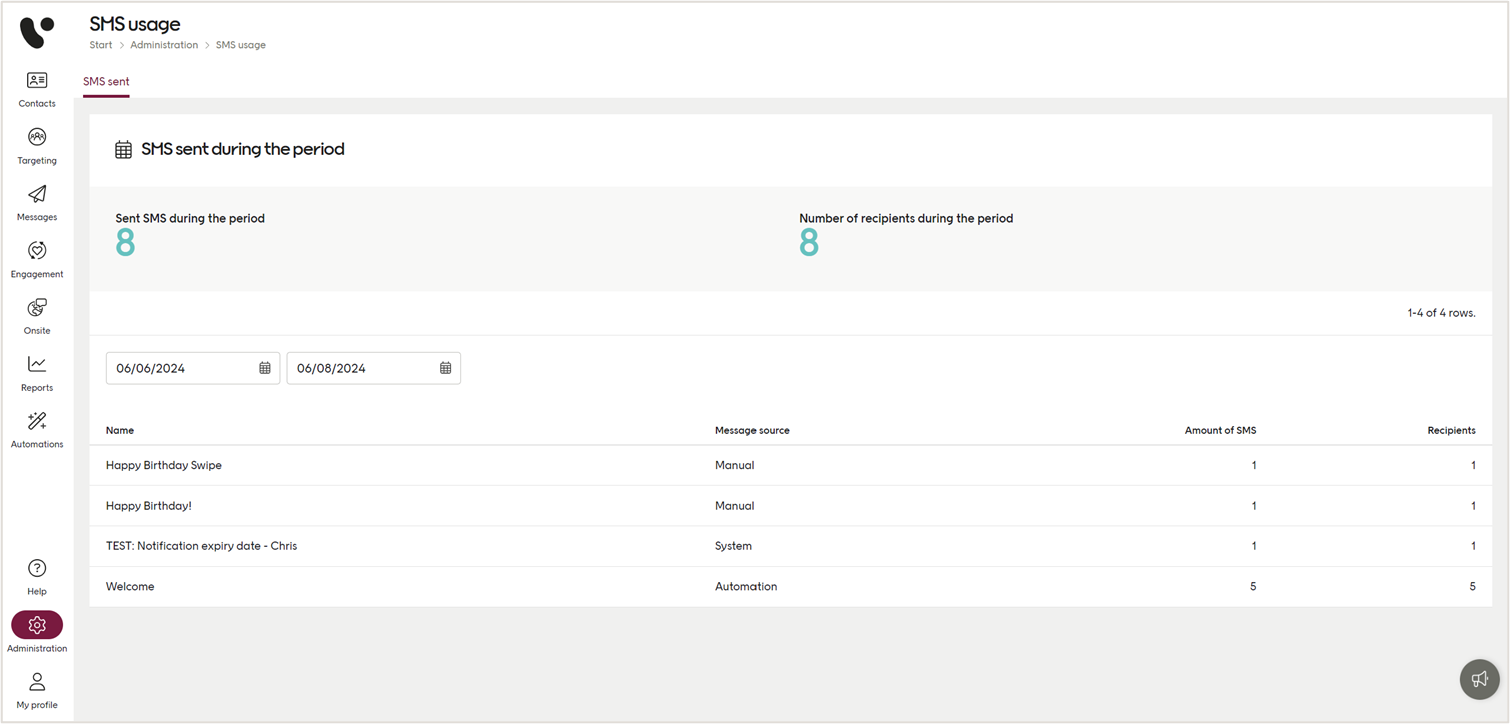Click the Administration breadcrumb link
This screenshot has height=724, width=1510.
pyautogui.click(x=164, y=45)
